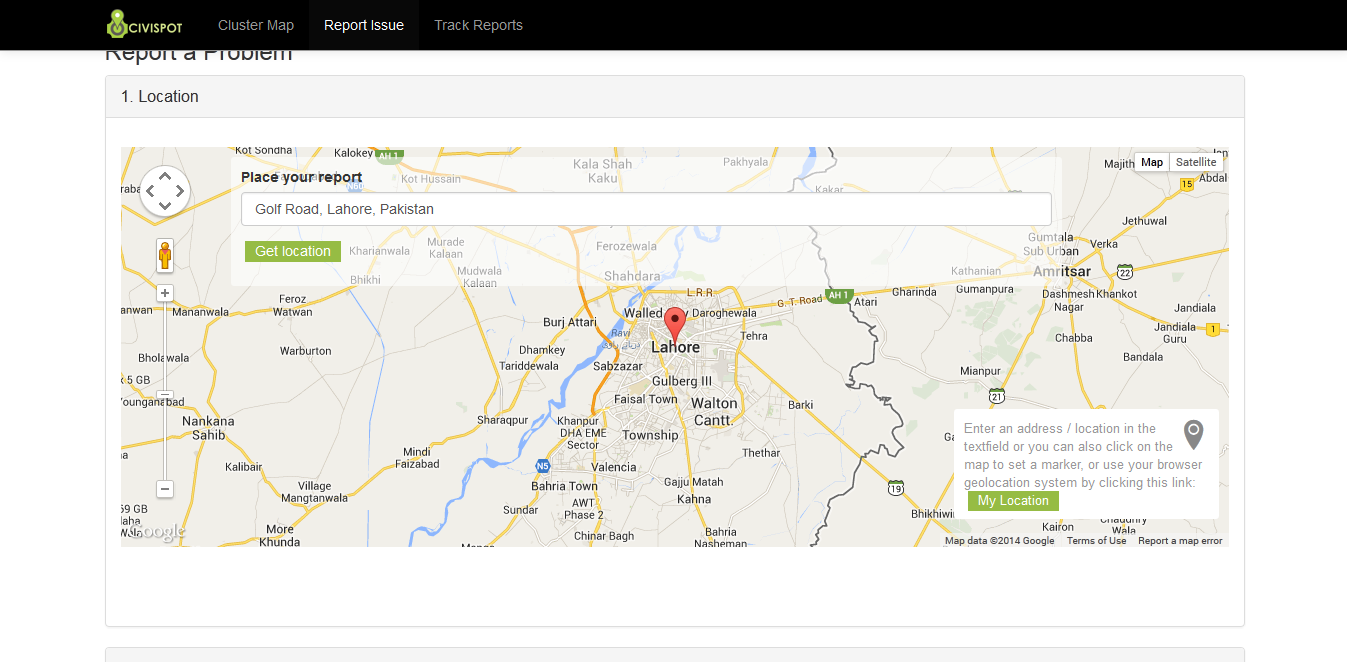The image size is (1347, 662).
Task: Click the Barki map label
Action: click(x=801, y=405)
